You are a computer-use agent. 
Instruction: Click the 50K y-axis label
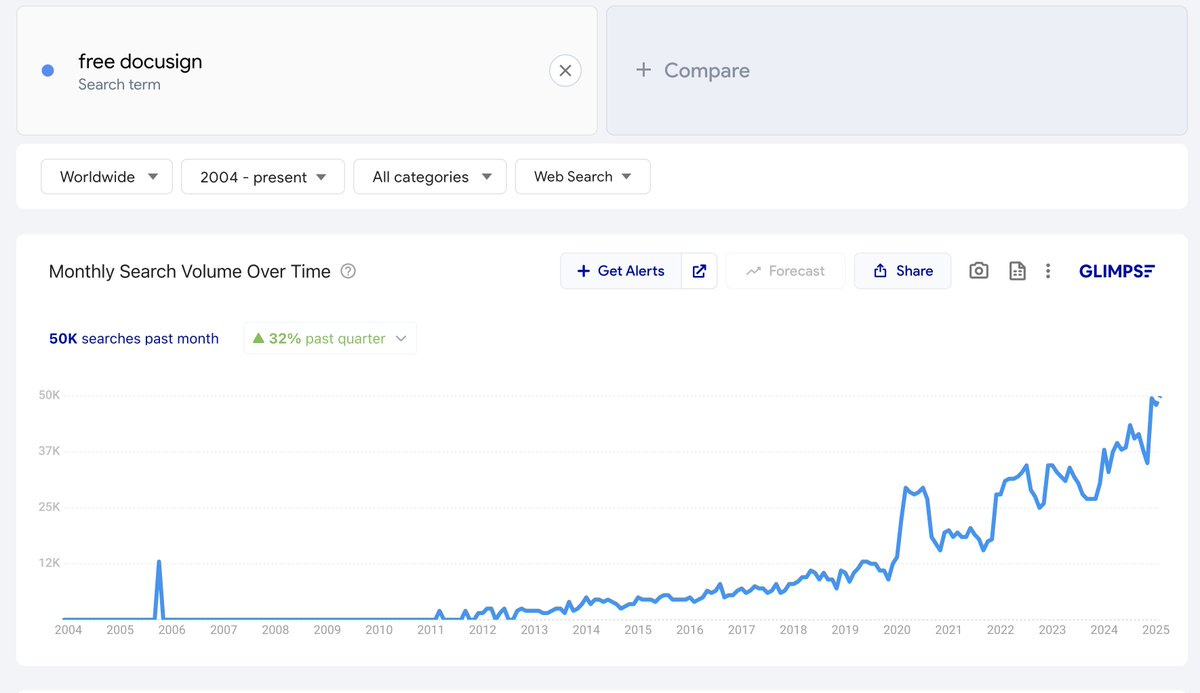click(50, 395)
